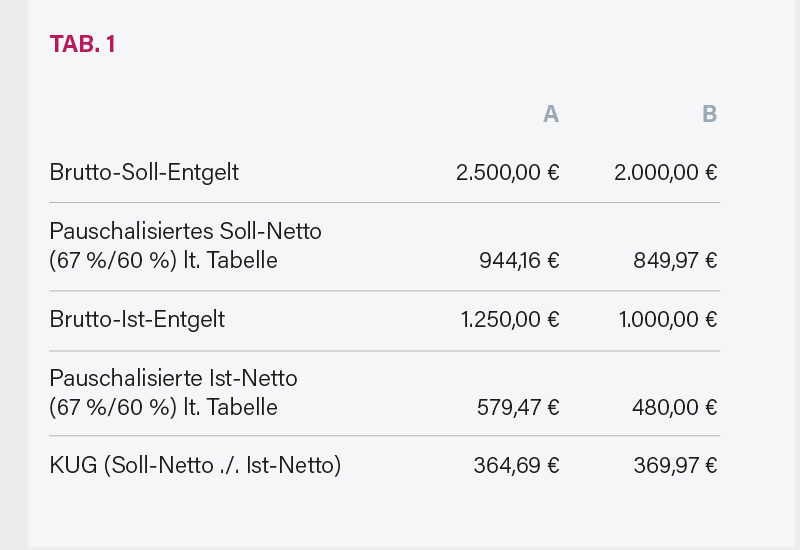Select the 369,97 € KUG value
This screenshot has height=550, width=800.
point(675,465)
